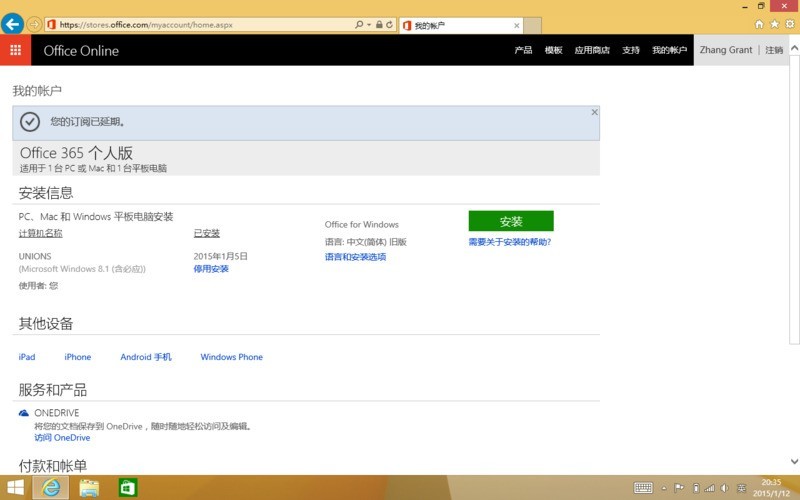Sort by 计算机名称 column header
This screenshot has height=500, width=800.
[40, 233]
